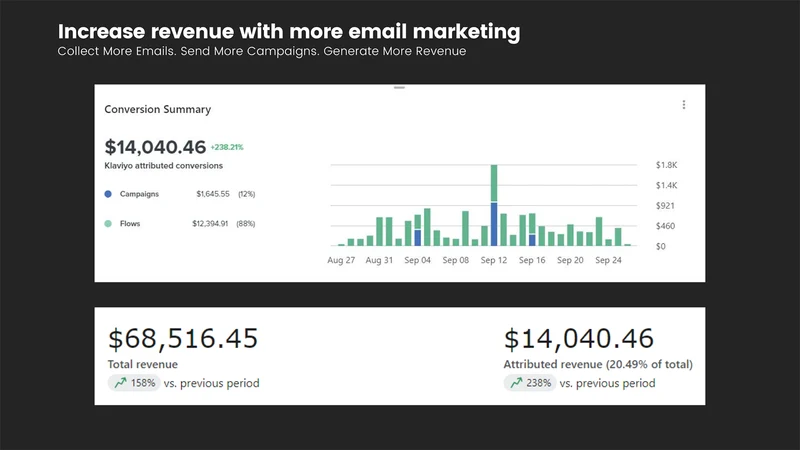Click the Aug 27 axis label
The height and width of the screenshot is (450, 800).
point(341,260)
